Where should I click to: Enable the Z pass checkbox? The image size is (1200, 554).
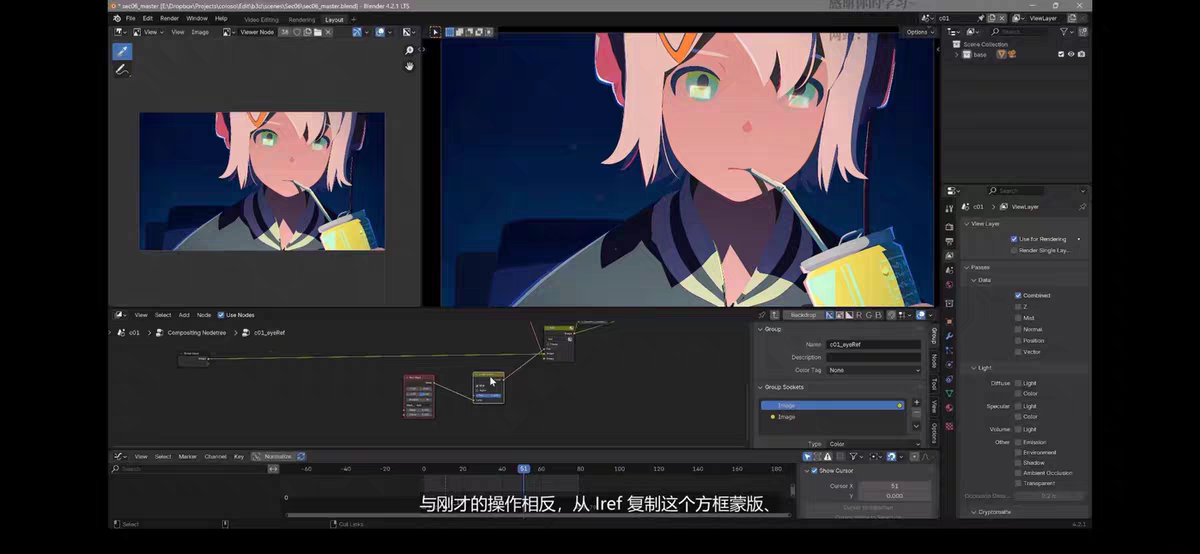(x=1018, y=307)
